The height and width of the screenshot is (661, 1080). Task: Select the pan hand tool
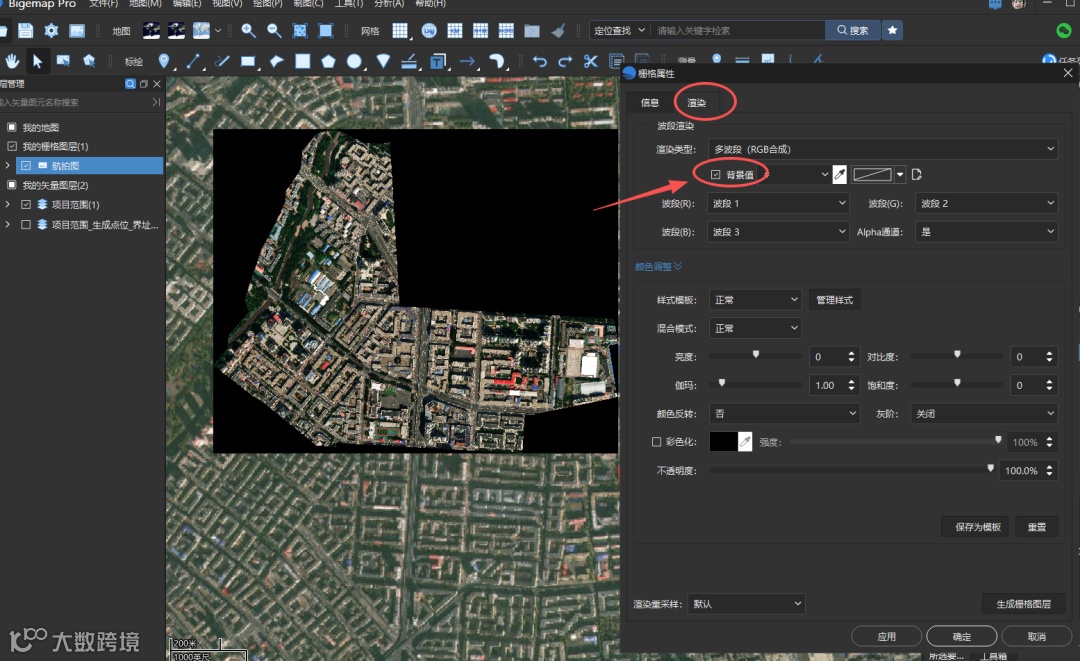click(13, 62)
